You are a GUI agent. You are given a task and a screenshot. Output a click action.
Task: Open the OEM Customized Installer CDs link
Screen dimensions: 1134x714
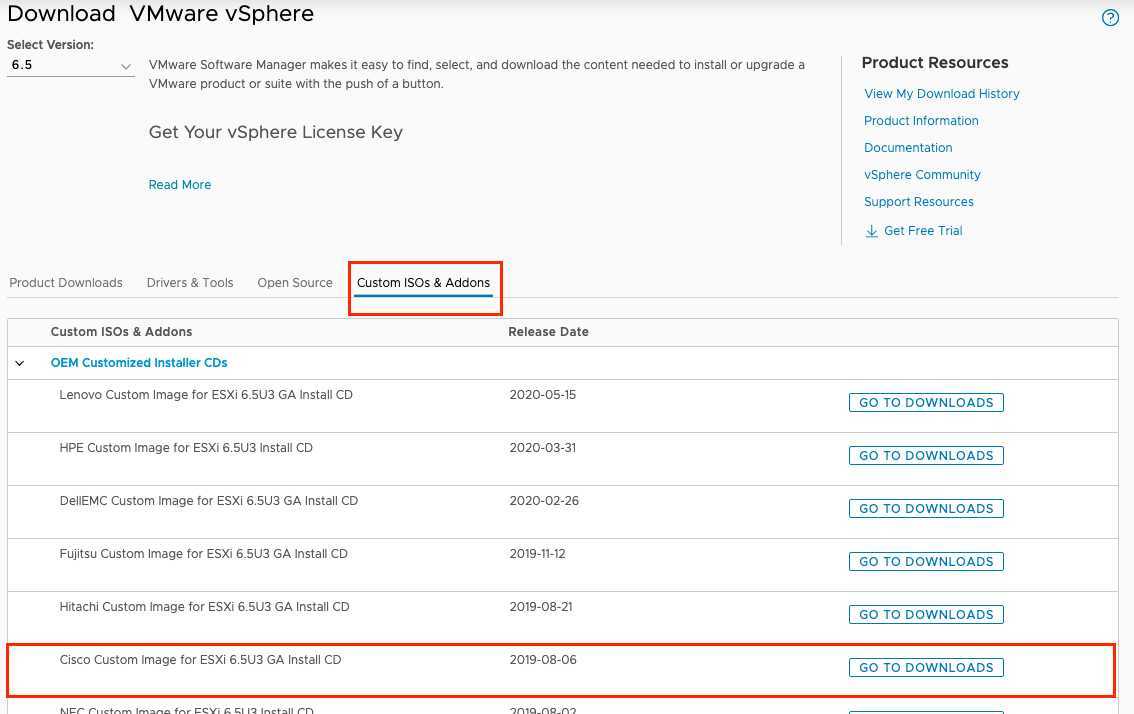[139, 362]
